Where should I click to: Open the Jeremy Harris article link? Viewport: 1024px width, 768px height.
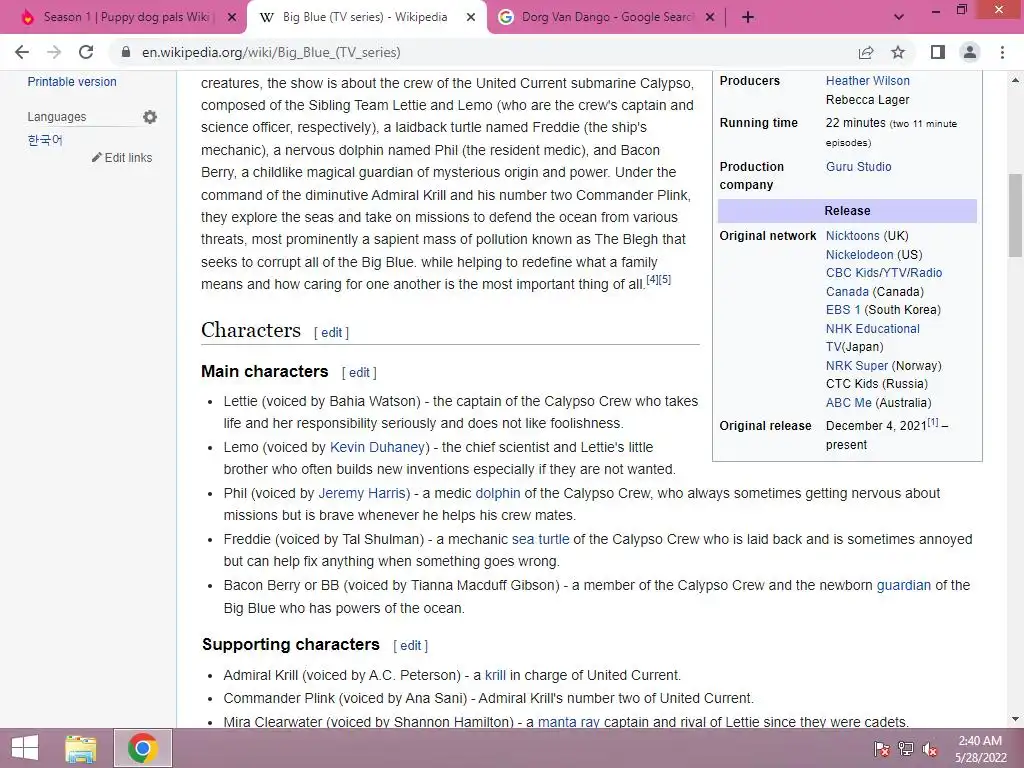(364, 493)
